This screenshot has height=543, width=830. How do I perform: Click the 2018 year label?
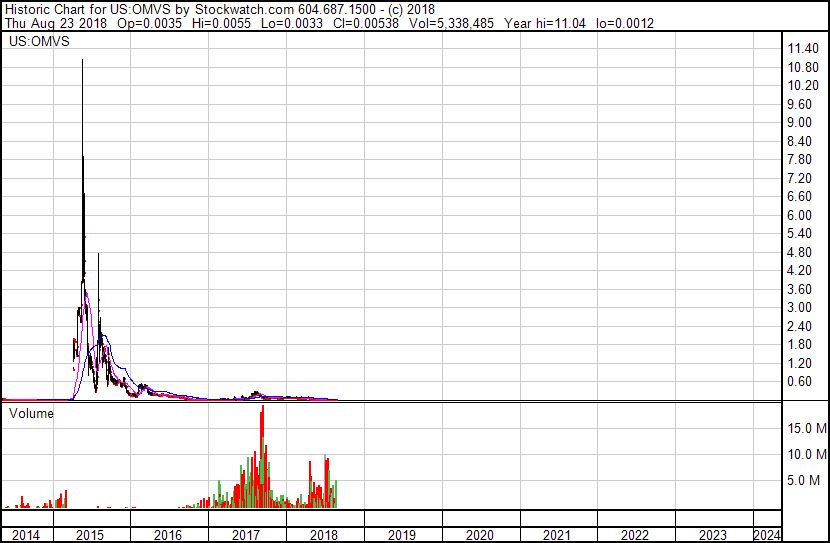[324, 535]
